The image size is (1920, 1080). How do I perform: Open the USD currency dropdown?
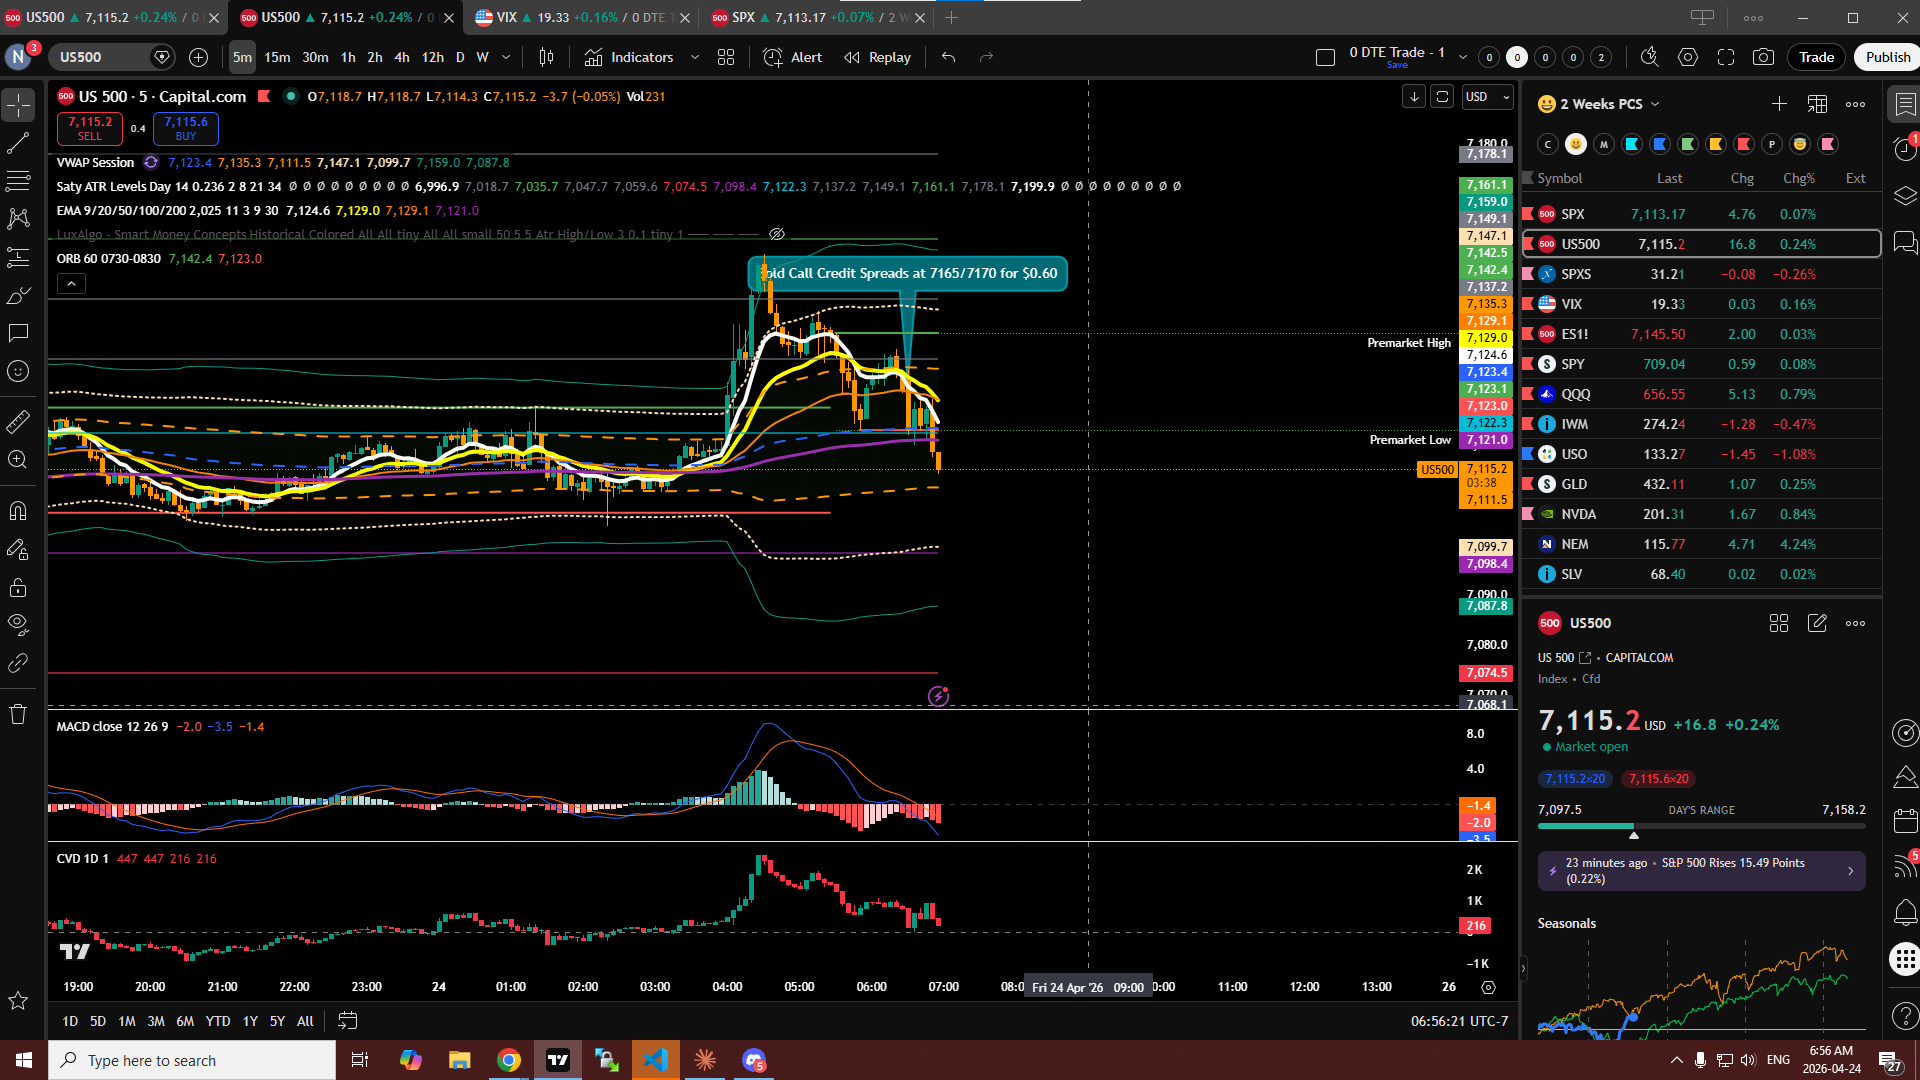tap(1487, 97)
